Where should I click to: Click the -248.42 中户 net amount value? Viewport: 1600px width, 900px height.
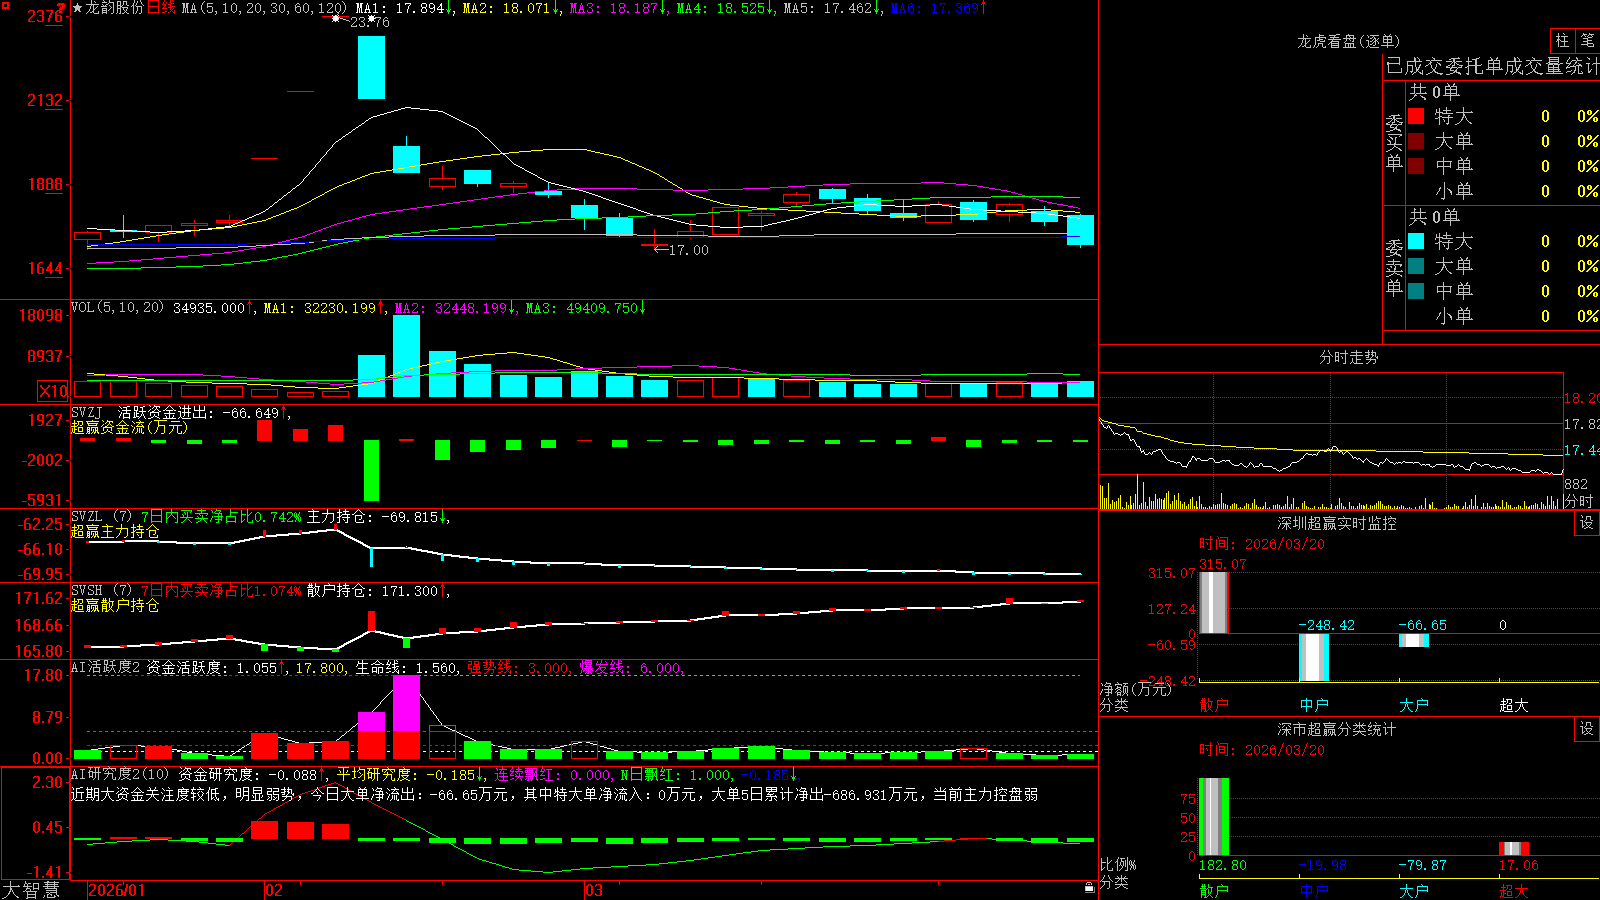click(1326, 625)
